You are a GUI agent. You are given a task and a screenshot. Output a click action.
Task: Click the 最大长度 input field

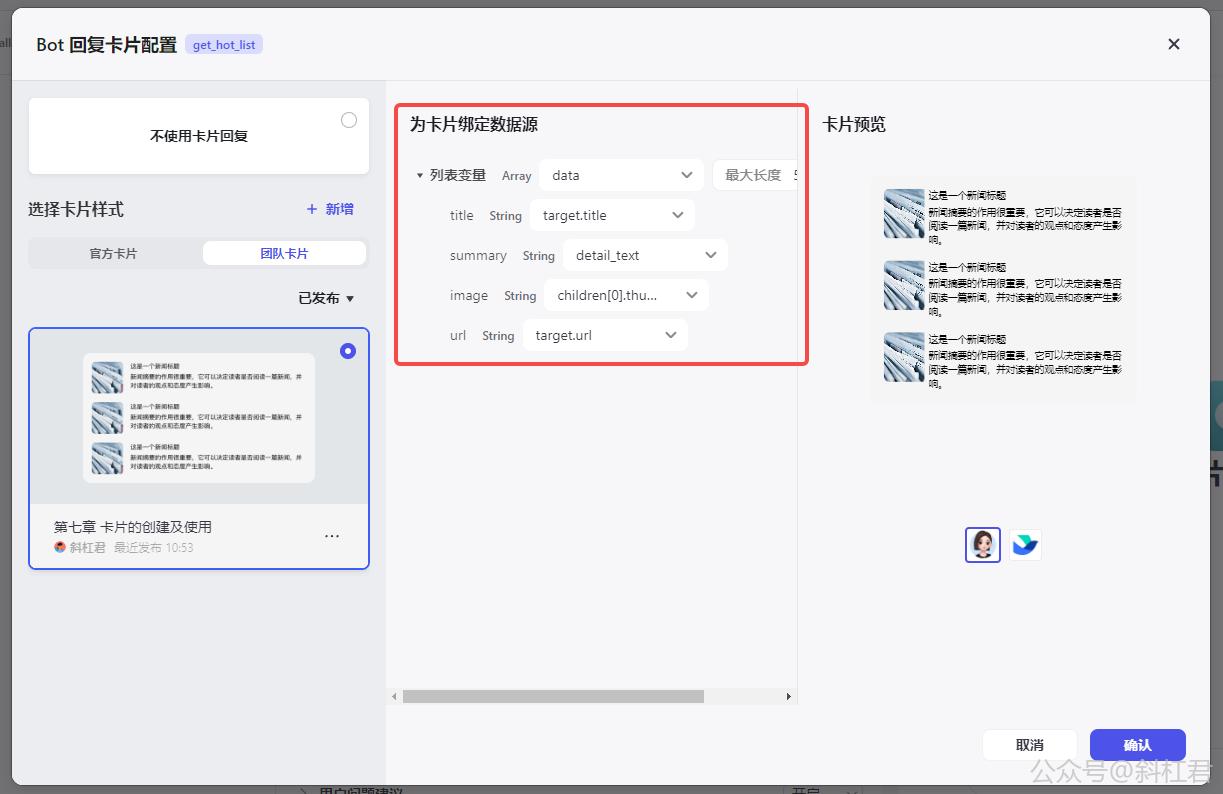coord(756,175)
